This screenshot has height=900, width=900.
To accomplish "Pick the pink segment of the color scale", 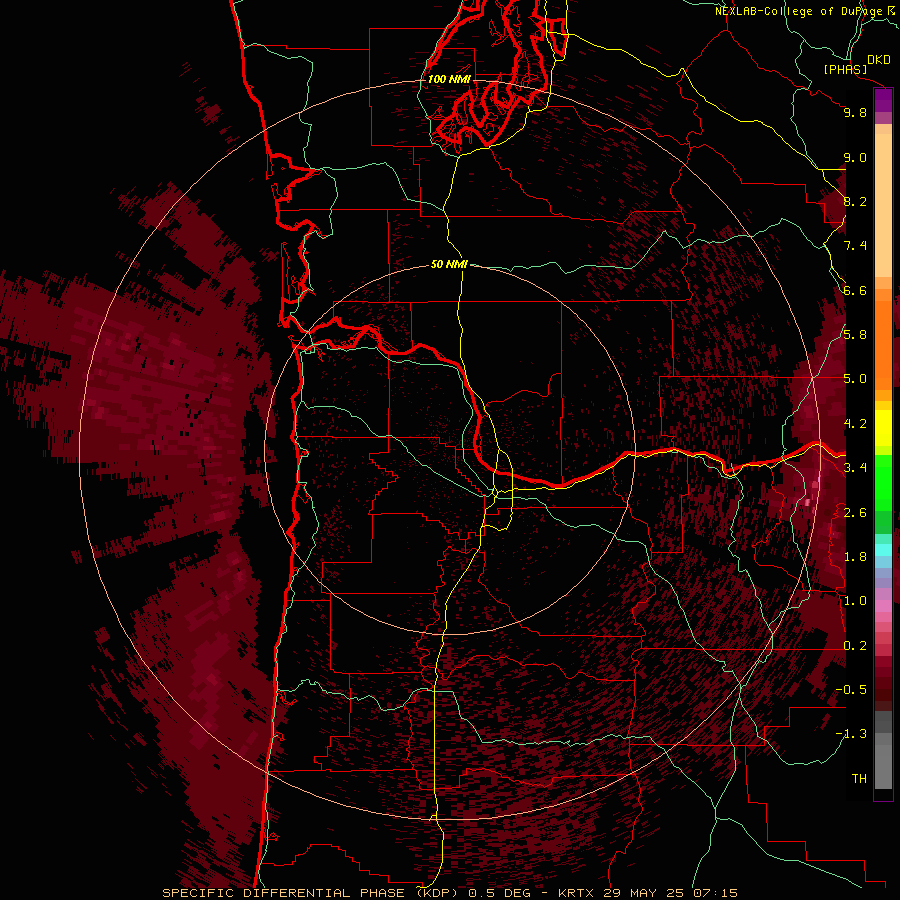I will coord(883,606).
